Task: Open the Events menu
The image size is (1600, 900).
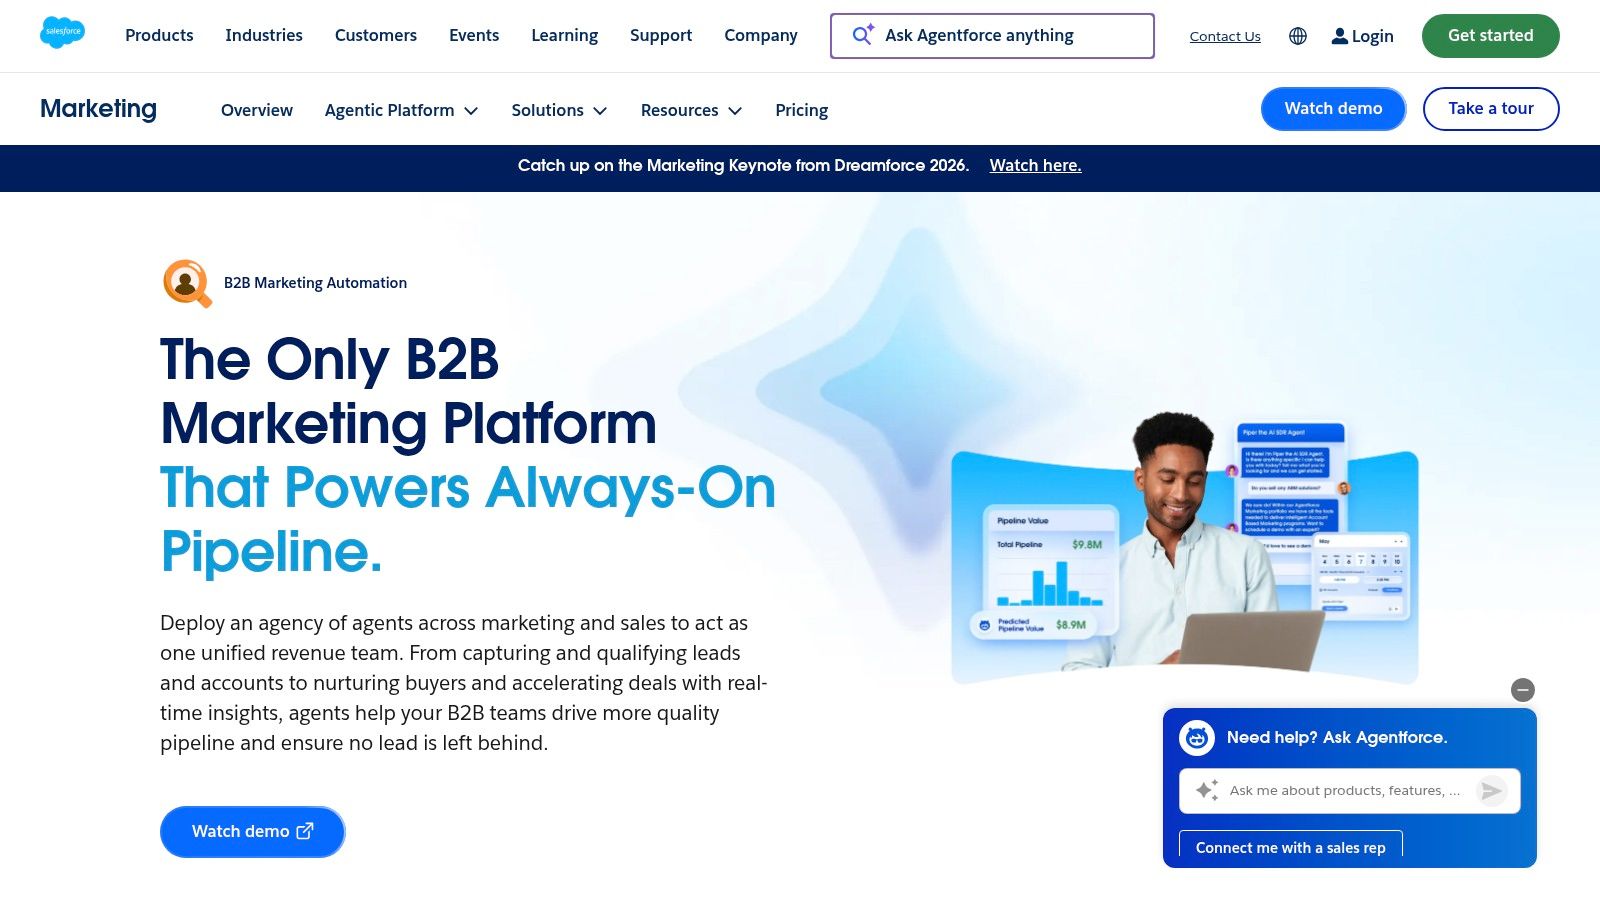Action: coord(474,35)
